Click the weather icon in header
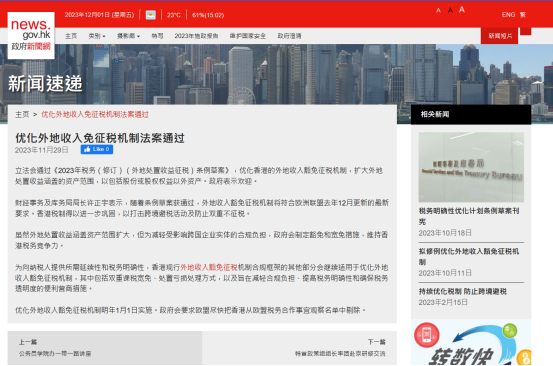 point(151,15)
